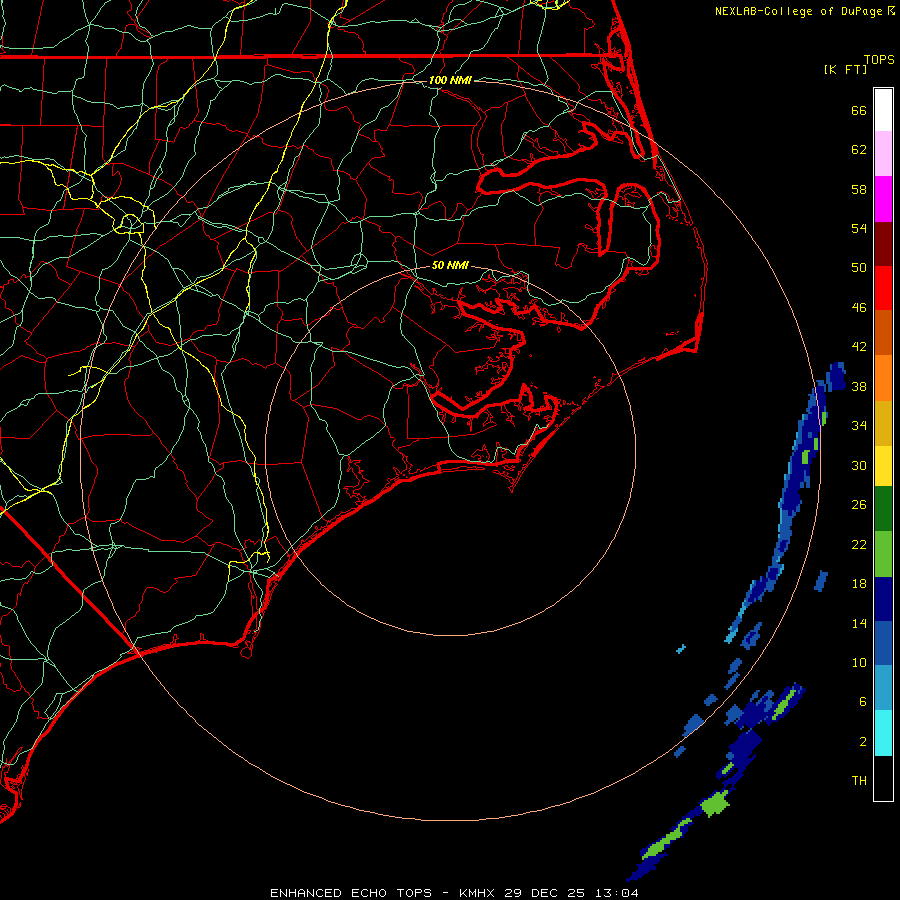
Task: Select the cyan legend swatch
Action: 883,733
